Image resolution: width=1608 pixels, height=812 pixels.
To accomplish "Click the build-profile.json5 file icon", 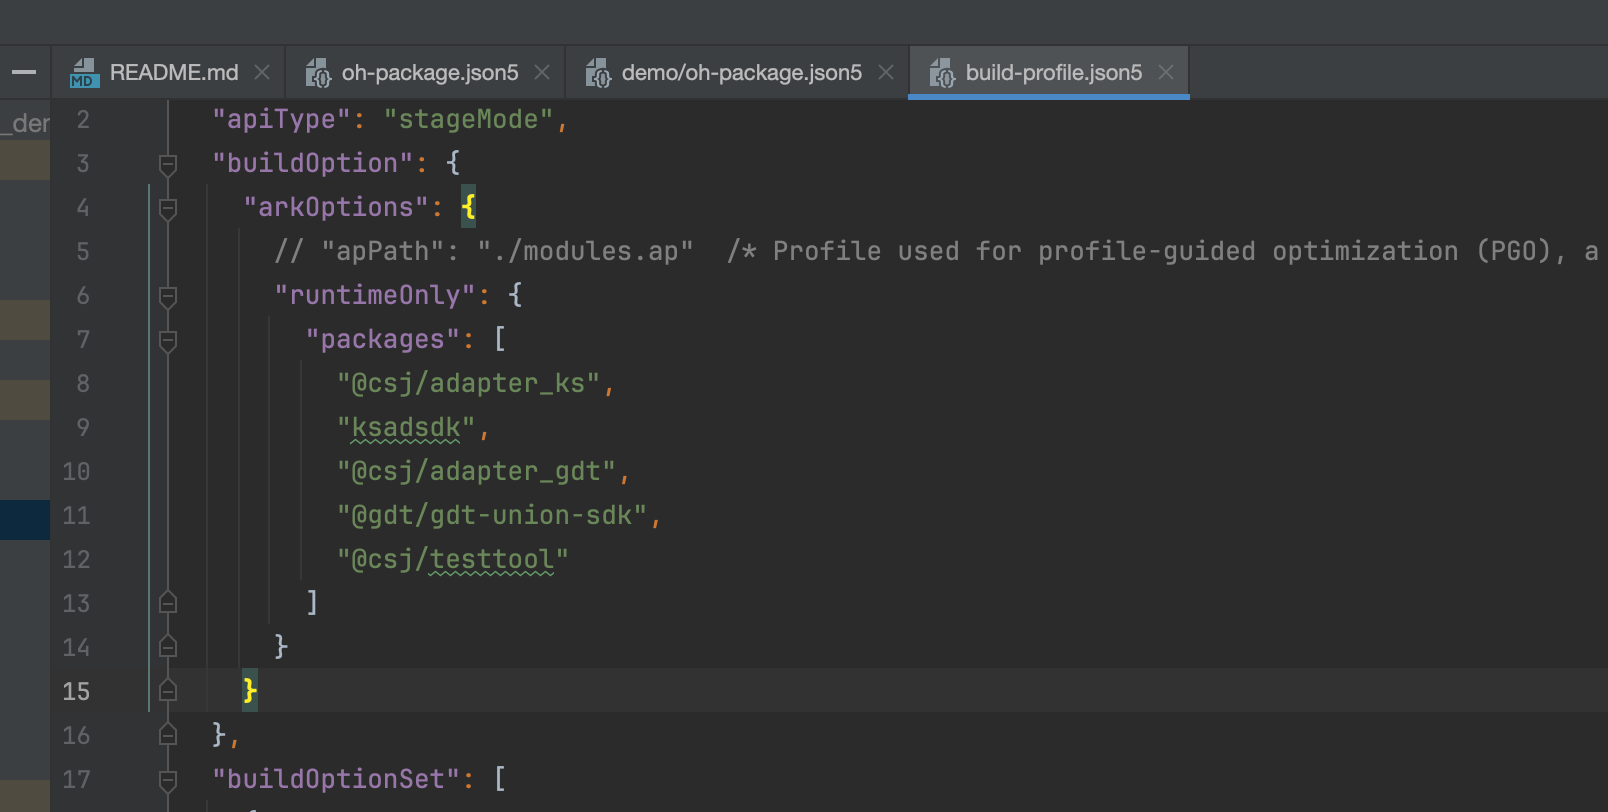I will pos(942,73).
